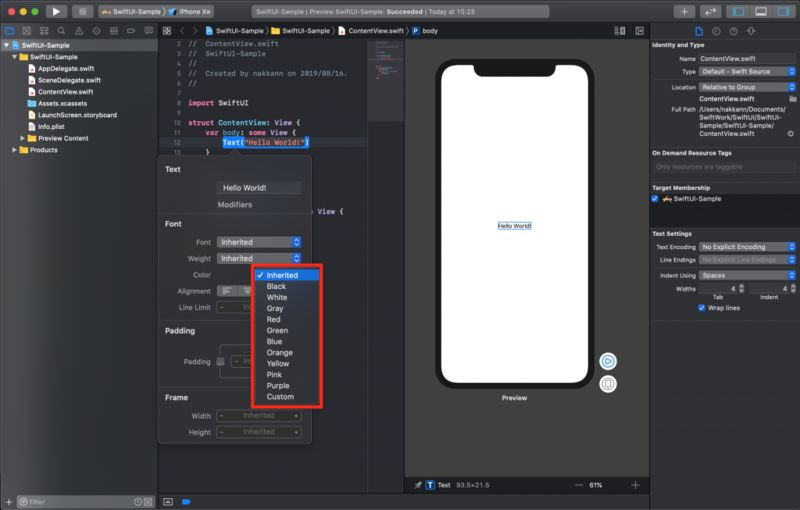Image resolution: width=800 pixels, height=510 pixels.
Task: Open the Debug navigator
Action: click(x=114, y=31)
